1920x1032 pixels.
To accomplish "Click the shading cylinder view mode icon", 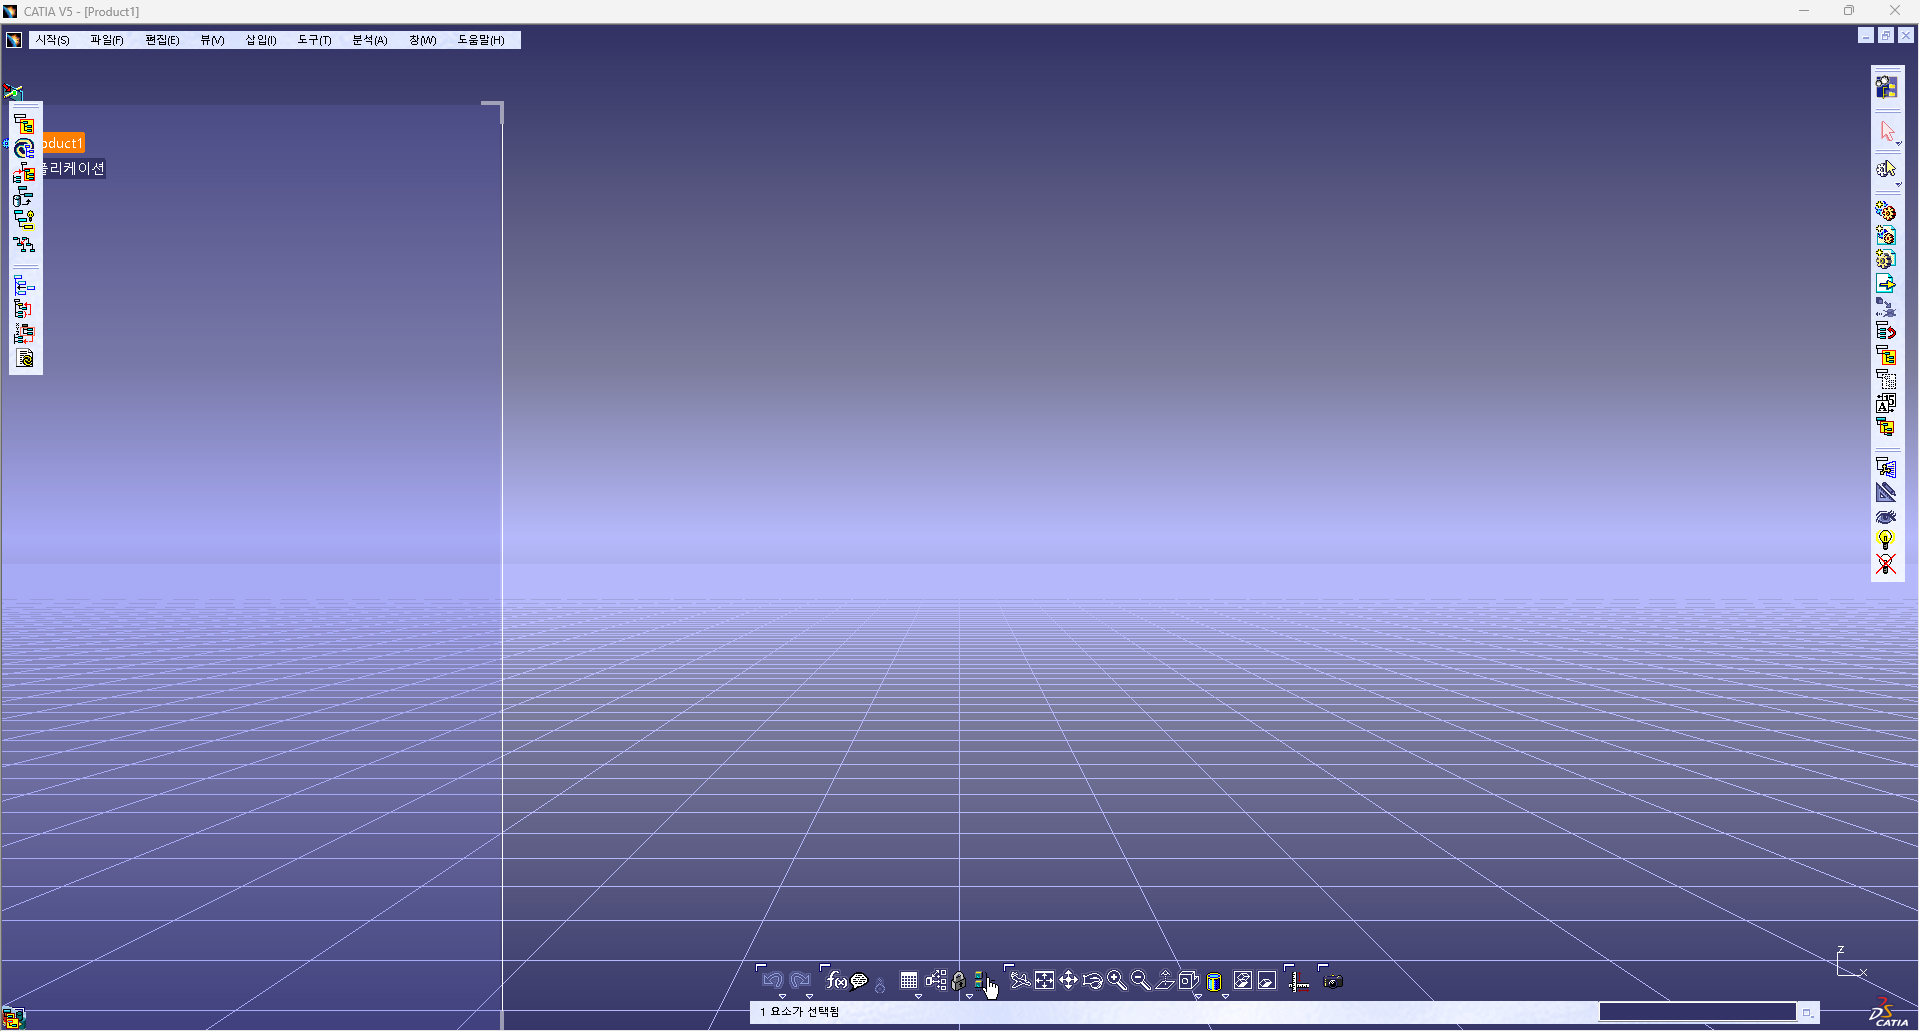I will tap(1214, 982).
